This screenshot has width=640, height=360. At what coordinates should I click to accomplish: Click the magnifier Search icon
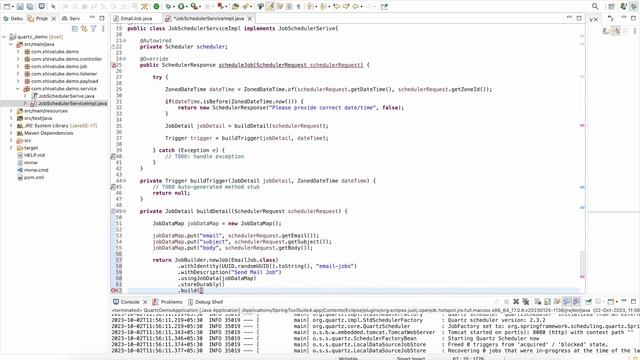tap(595, 7)
